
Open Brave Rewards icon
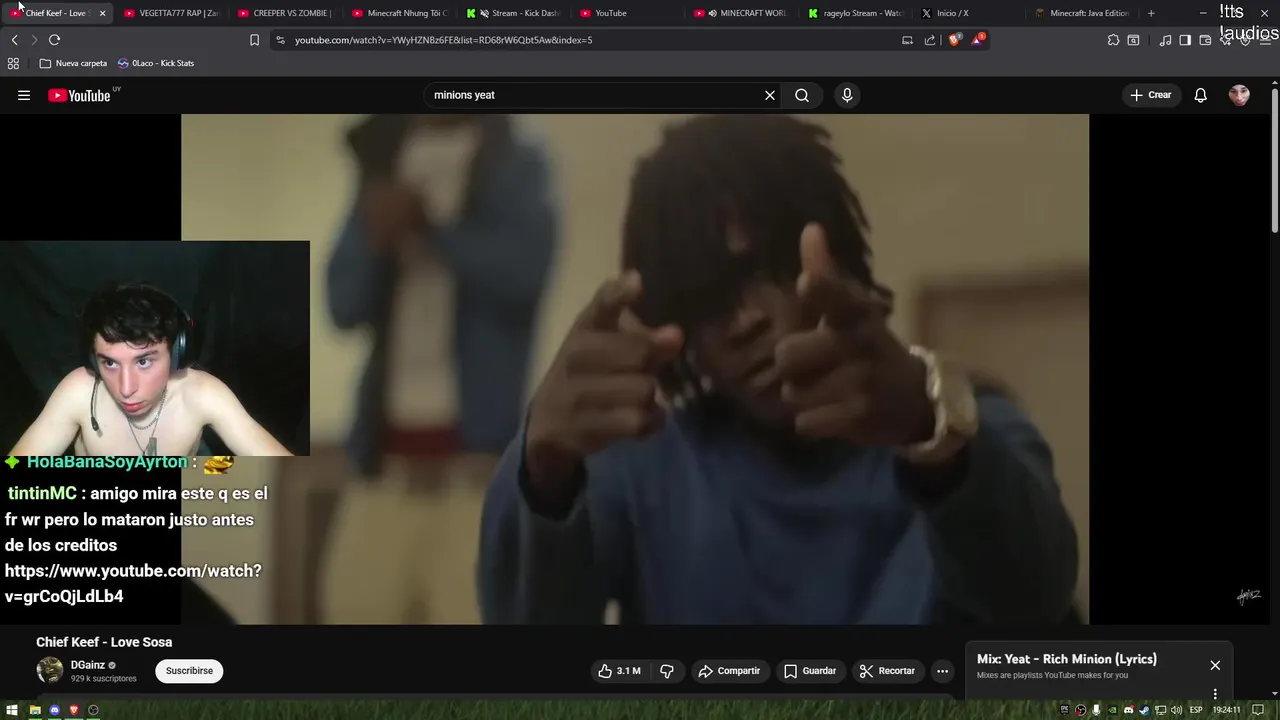978,40
